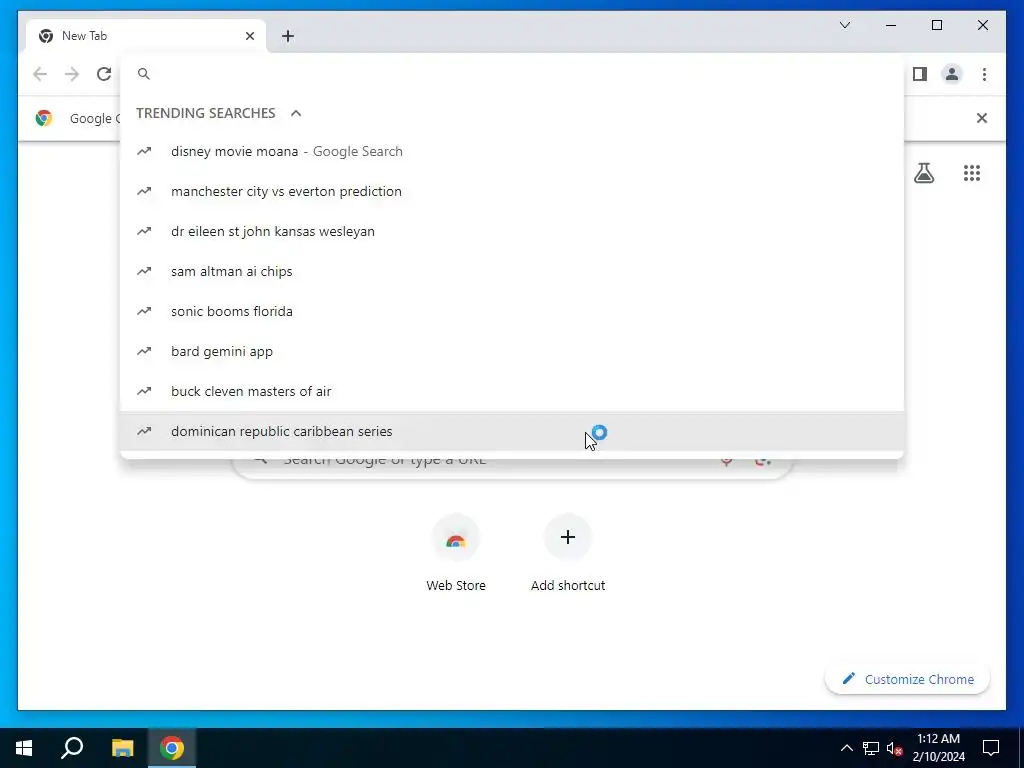Click the trending arrow beside 'sonic booms florida'
Image resolution: width=1024 pixels, height=768 pixels.
[x=144, y=311]
